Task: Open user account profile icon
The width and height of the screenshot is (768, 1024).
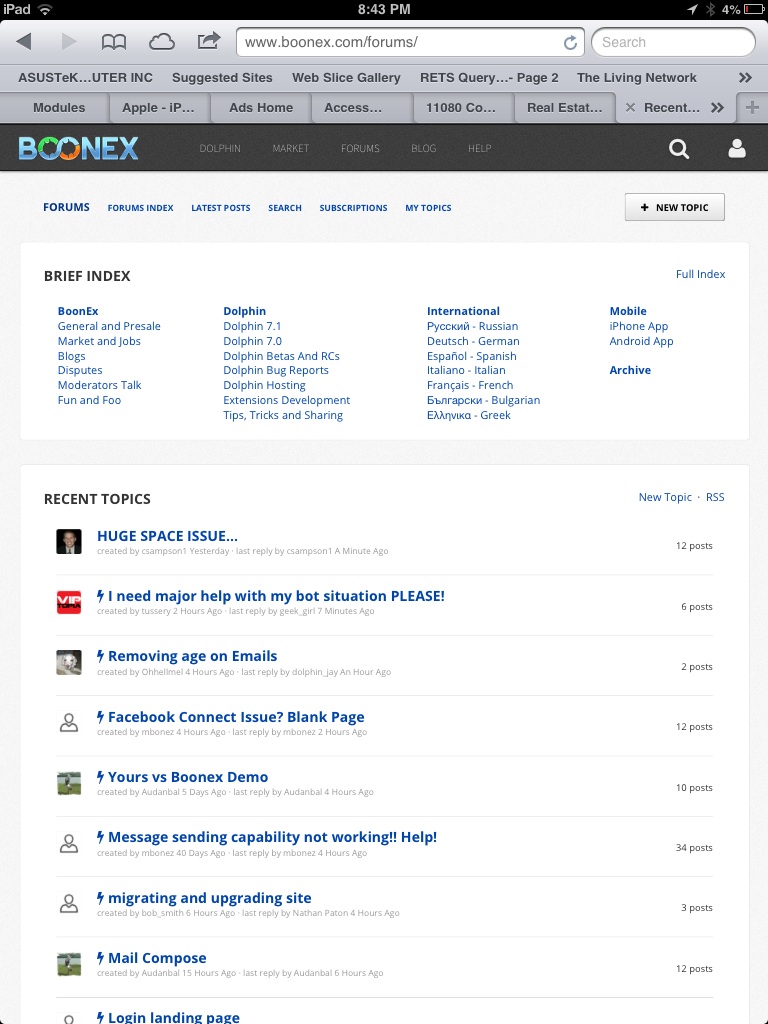Action: [x=737, y=149]
